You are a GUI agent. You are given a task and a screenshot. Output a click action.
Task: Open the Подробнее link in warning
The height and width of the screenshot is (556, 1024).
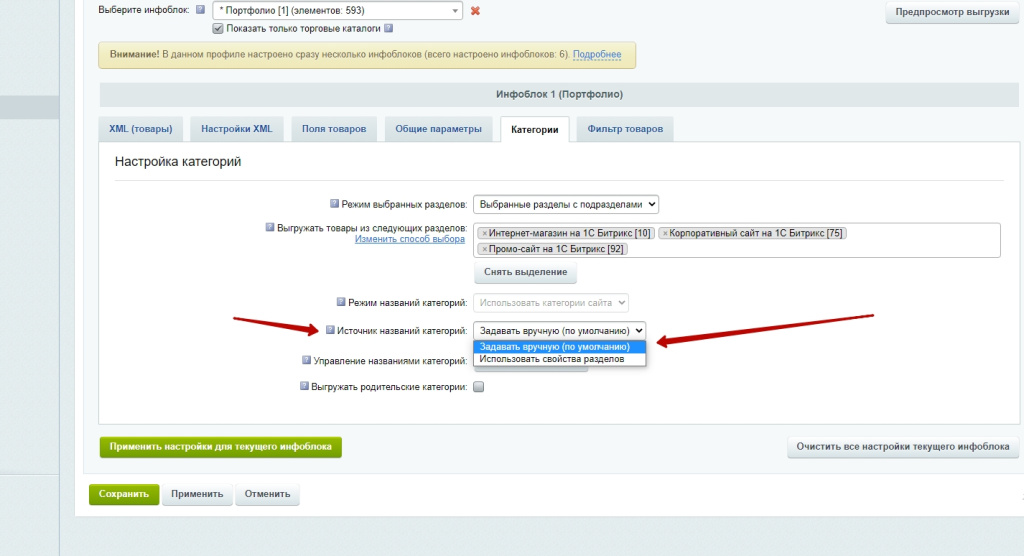tap(597, 54)
